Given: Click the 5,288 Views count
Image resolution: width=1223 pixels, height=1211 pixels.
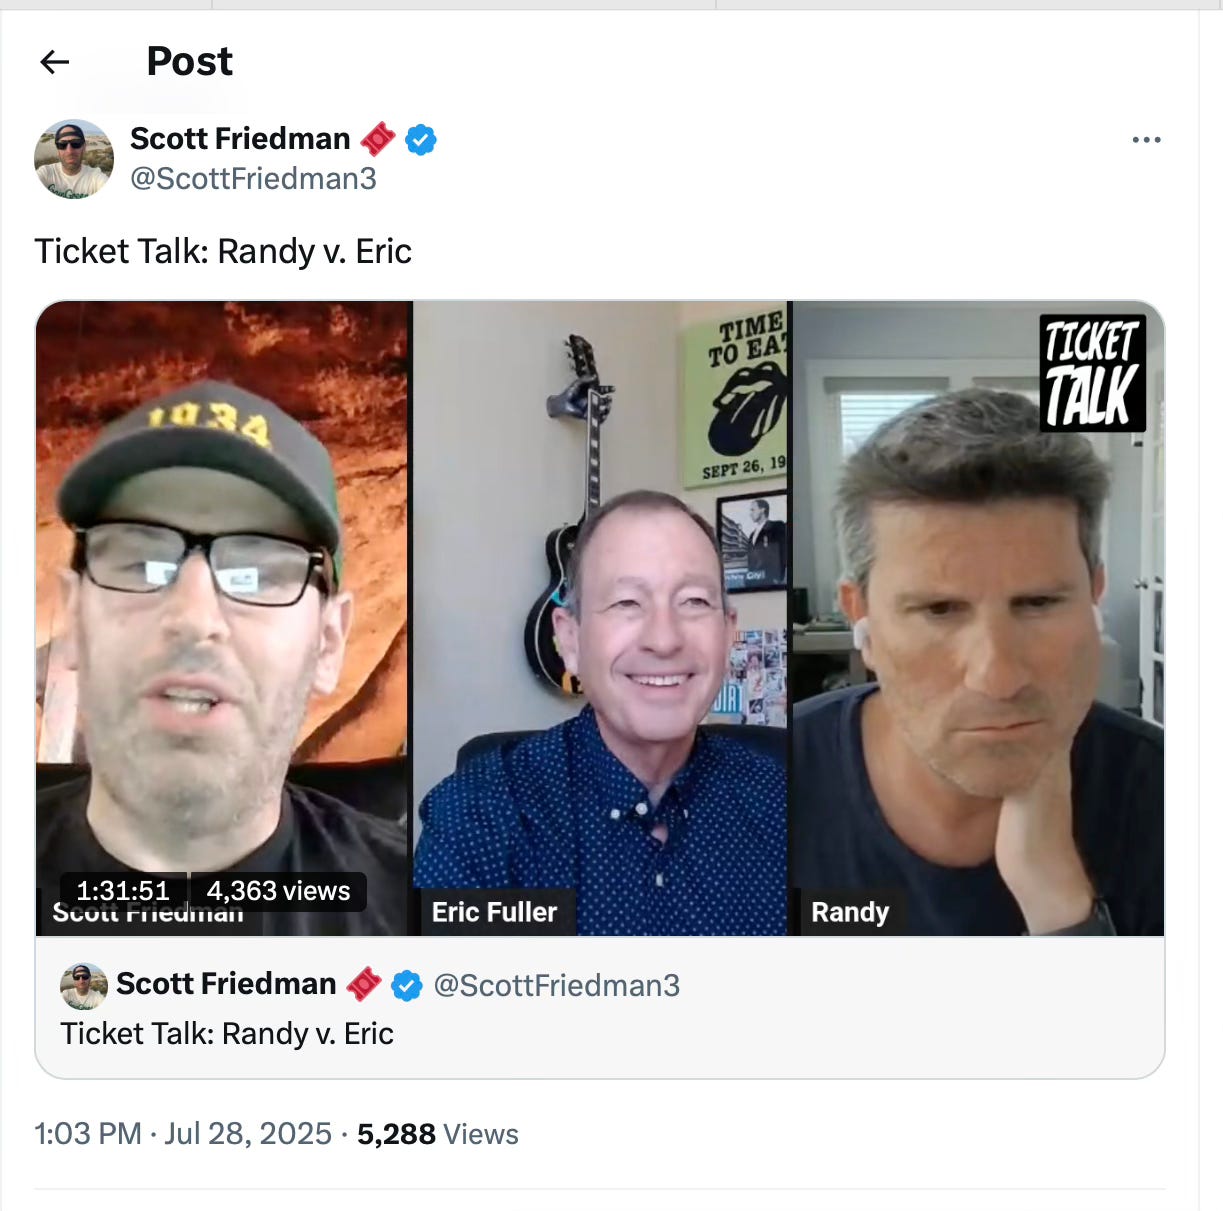Looking at the screenshot, I should [x=438, y=1134].
